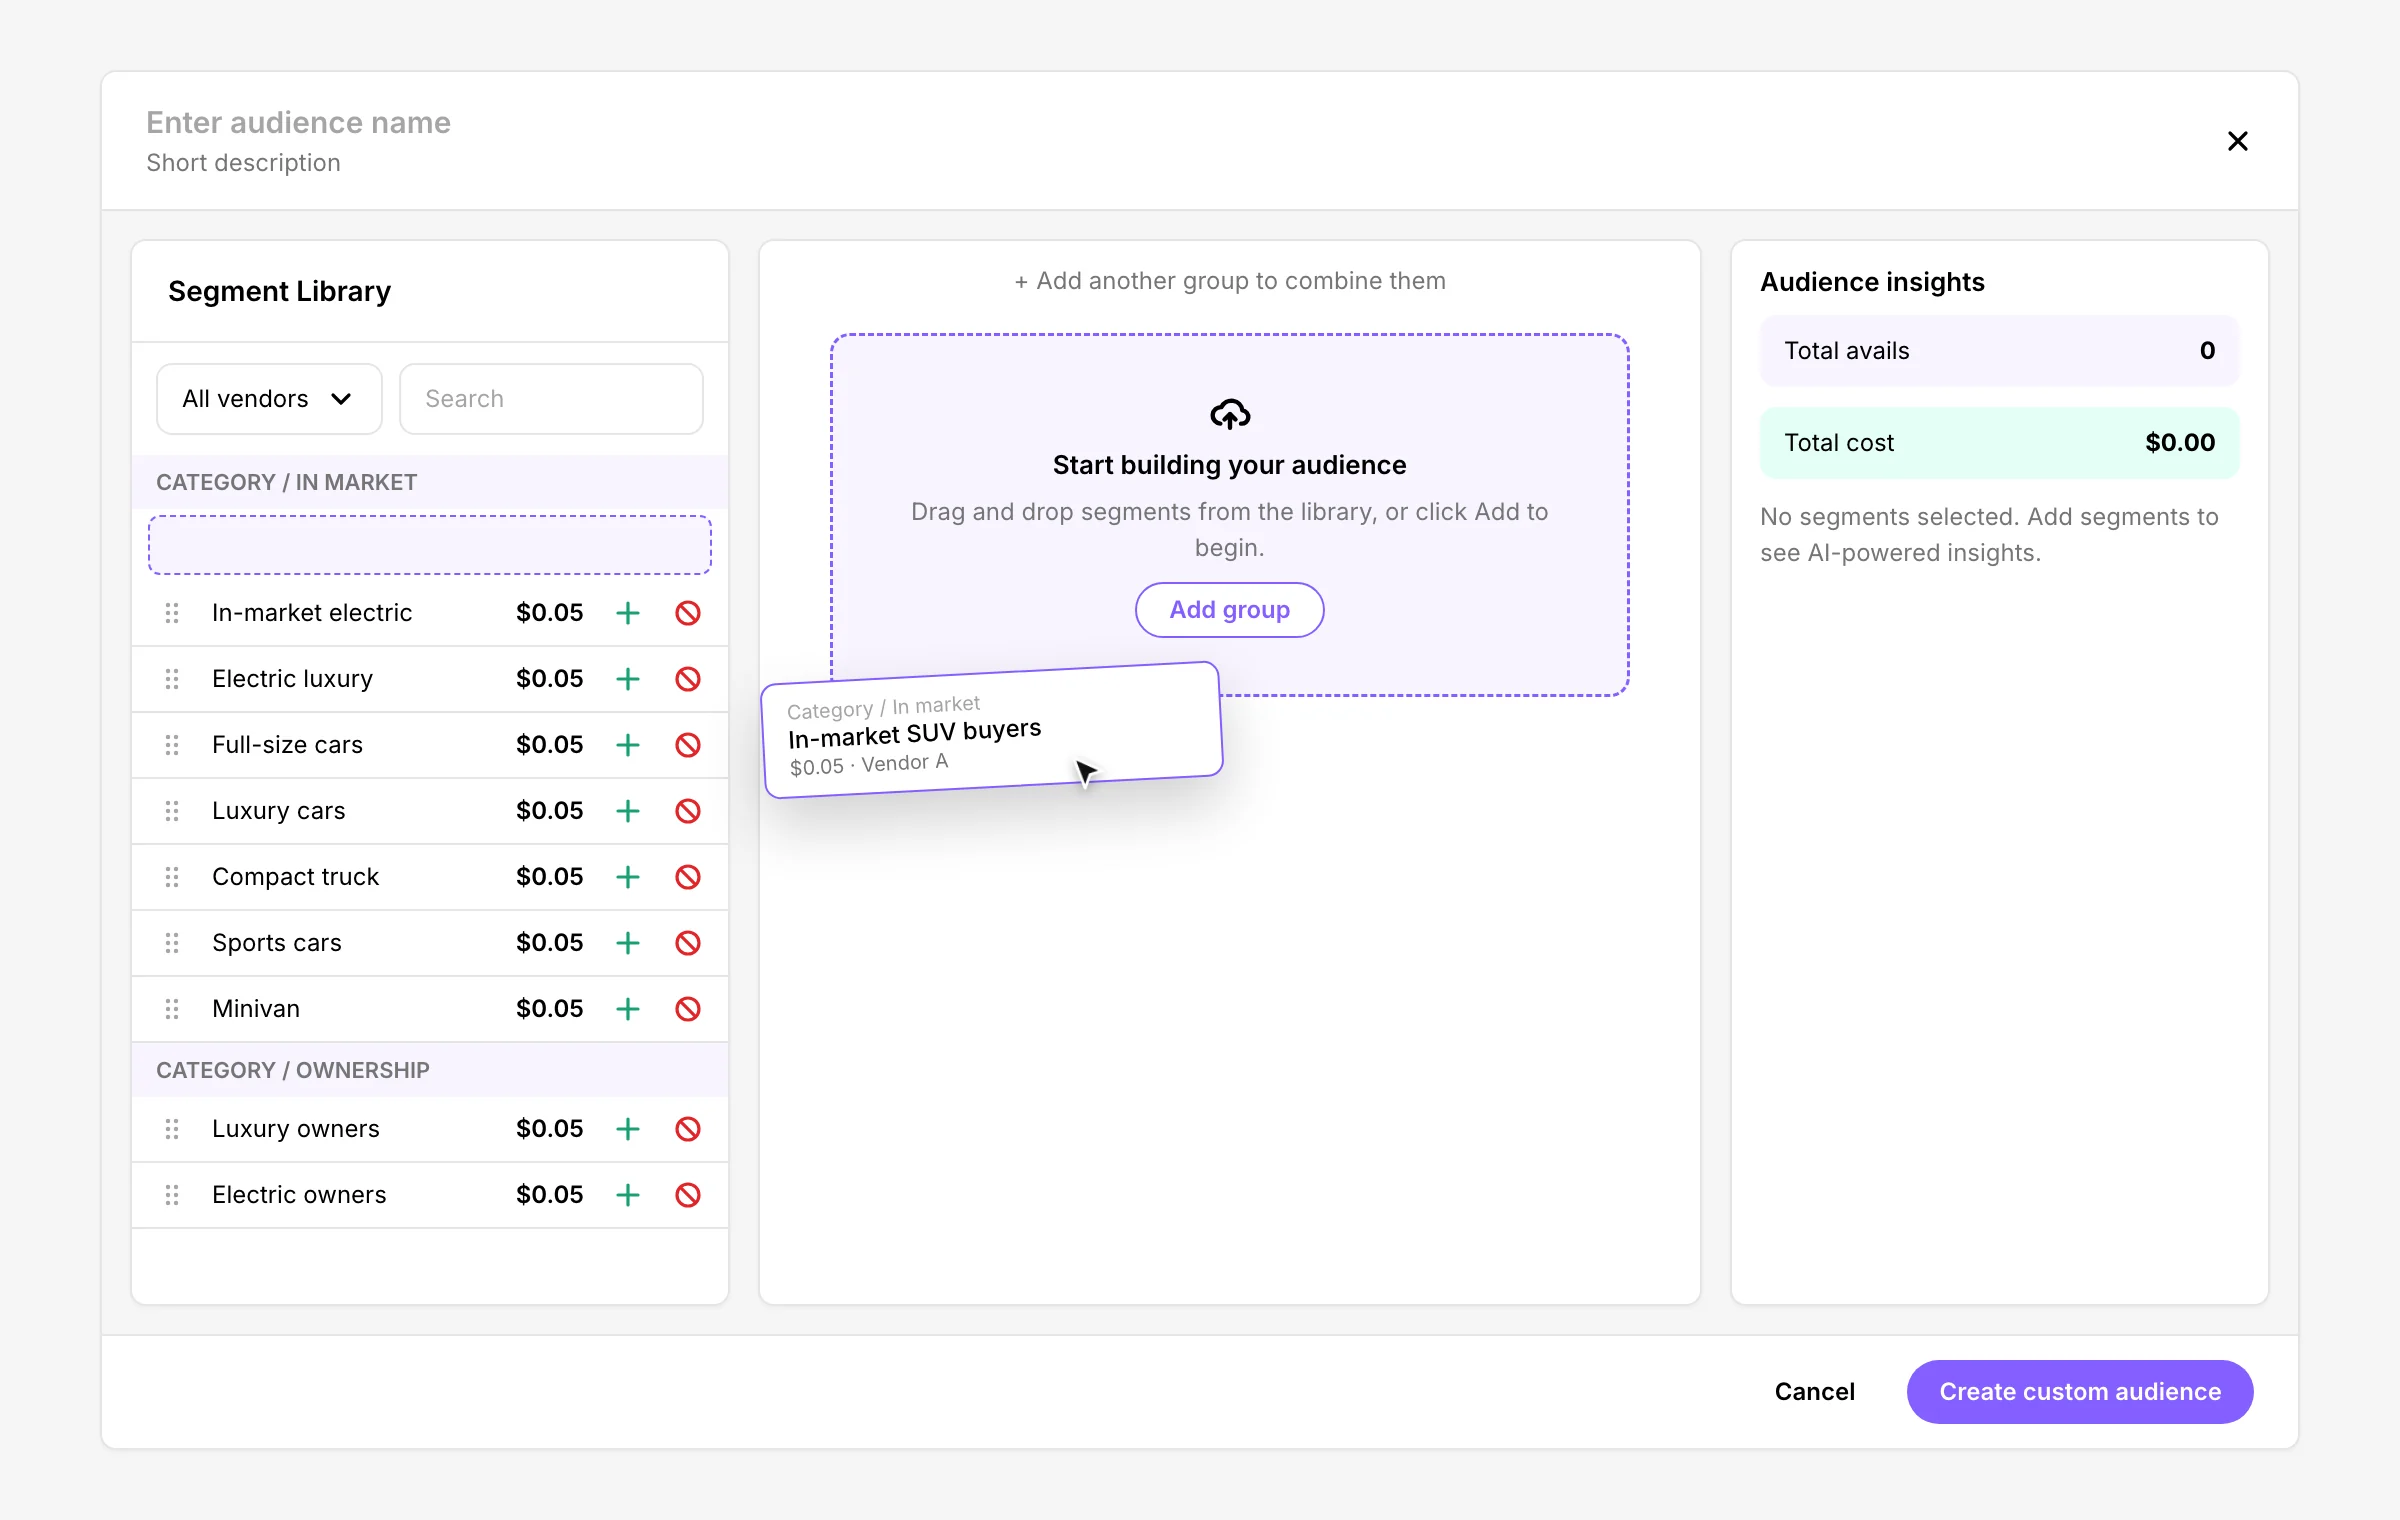Add the Sports cars segment
This screenshot has height=1520, width=2400.
coord(628,943)
